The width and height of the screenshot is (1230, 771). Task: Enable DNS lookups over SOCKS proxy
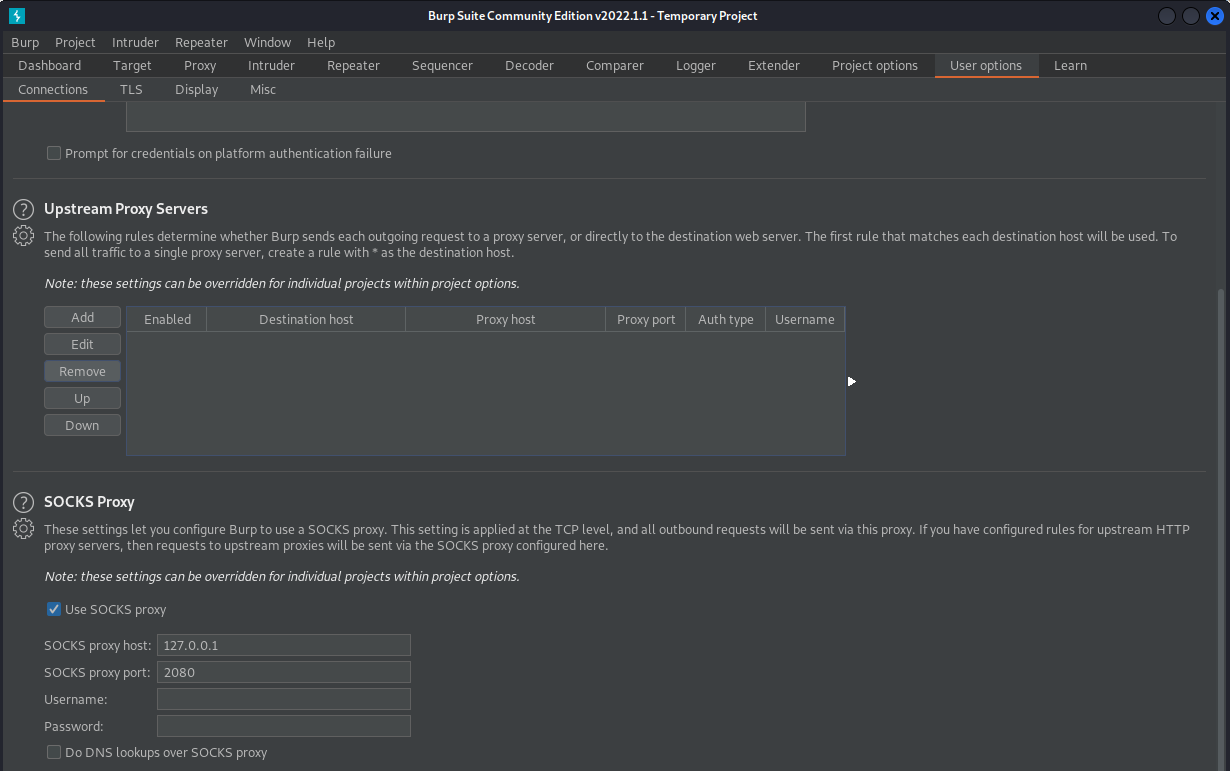pyautogui.click(x=54, y=752)
